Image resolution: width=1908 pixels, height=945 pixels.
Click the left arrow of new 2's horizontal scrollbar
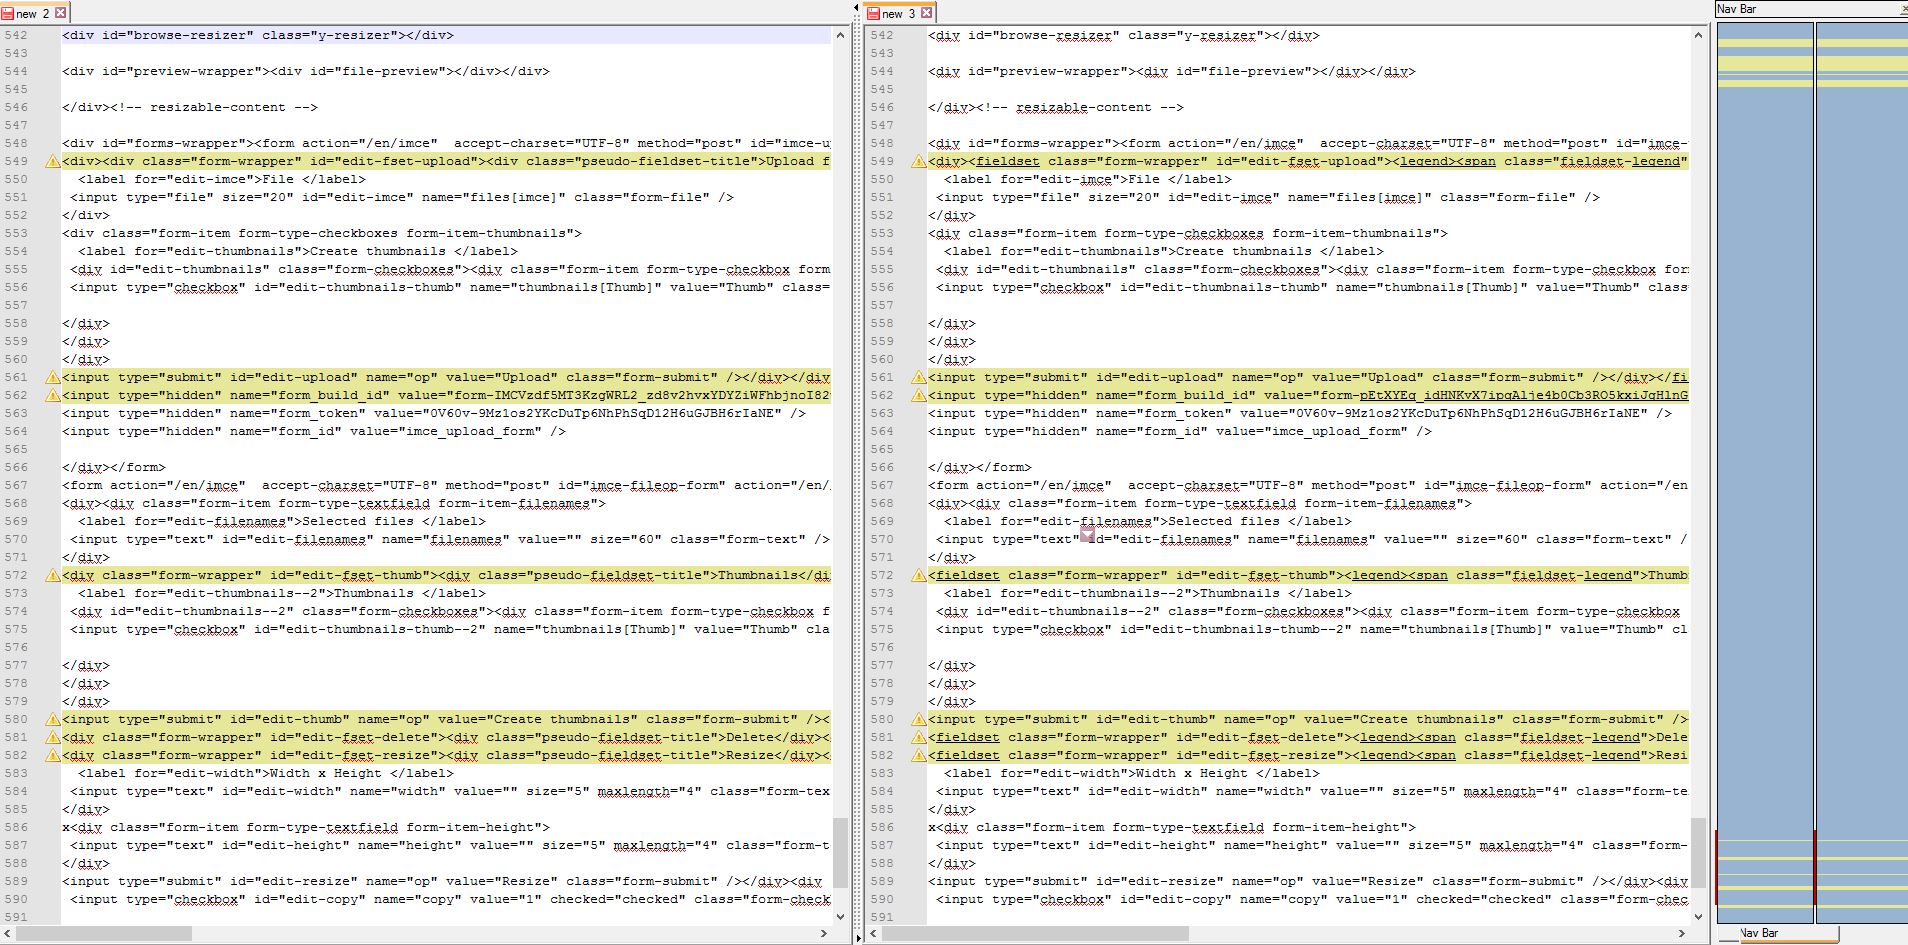click(x=8, y=933)
